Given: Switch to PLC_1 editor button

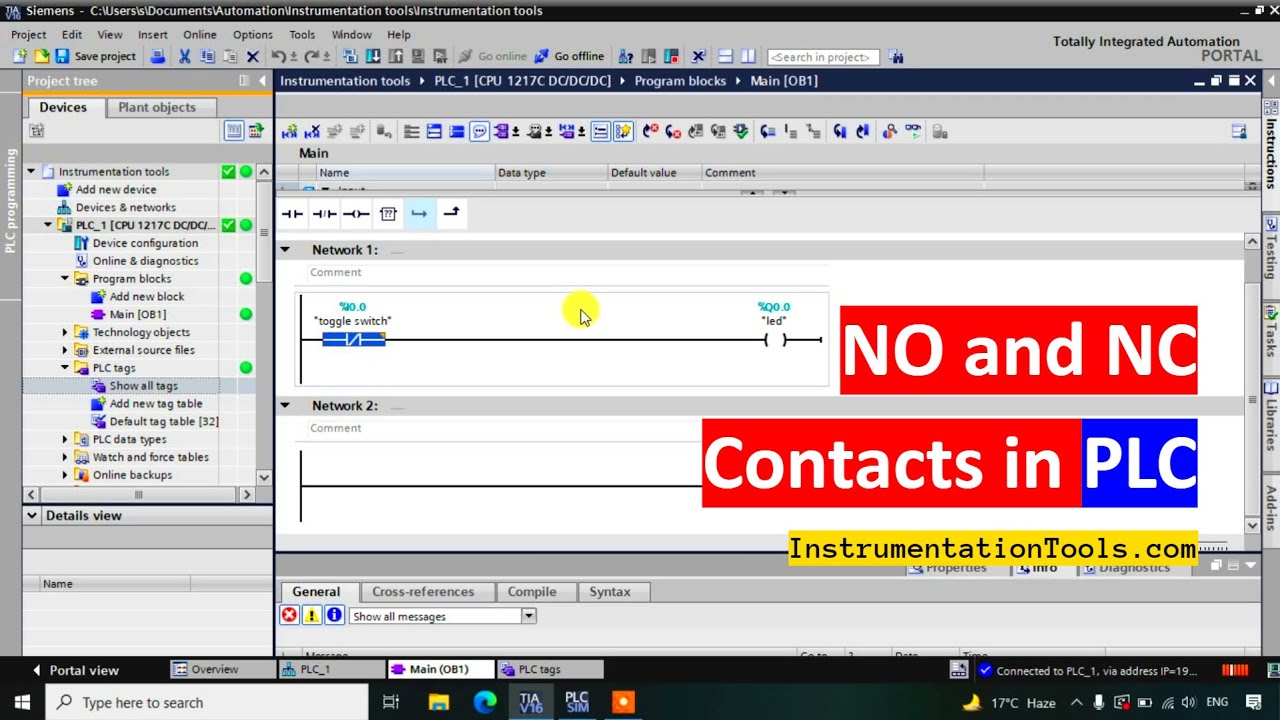Looking at the screenshot, I should tap(330, 669).
